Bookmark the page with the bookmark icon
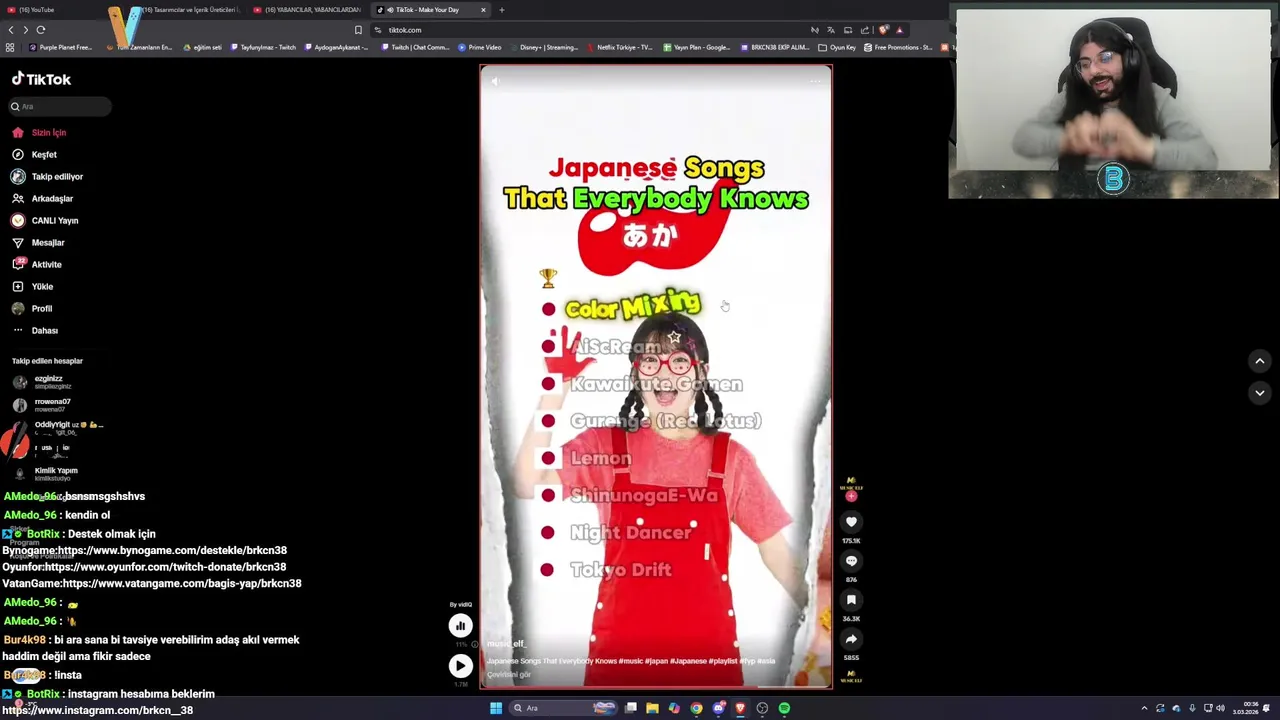The width and height of the screenshot is (1280, 720). point(358,30)
